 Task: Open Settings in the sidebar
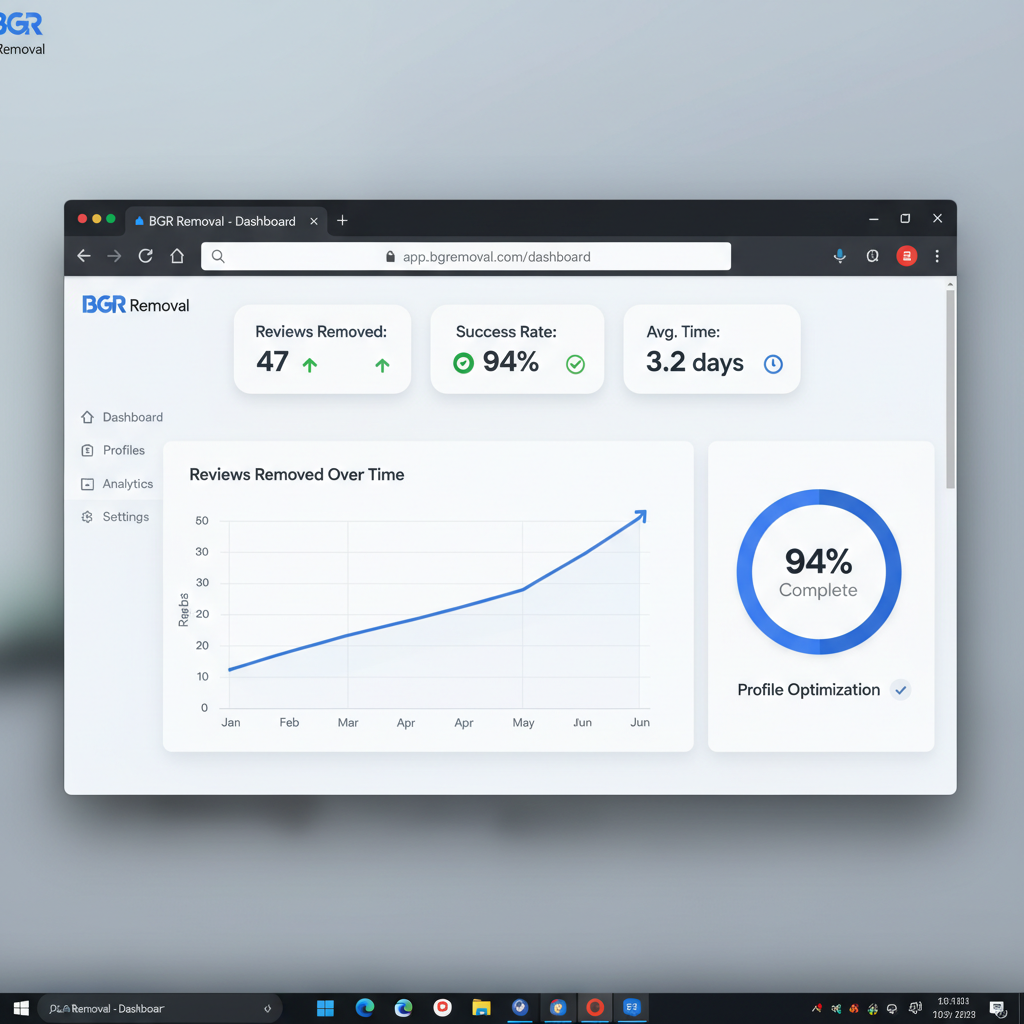(x=115, y=517)
